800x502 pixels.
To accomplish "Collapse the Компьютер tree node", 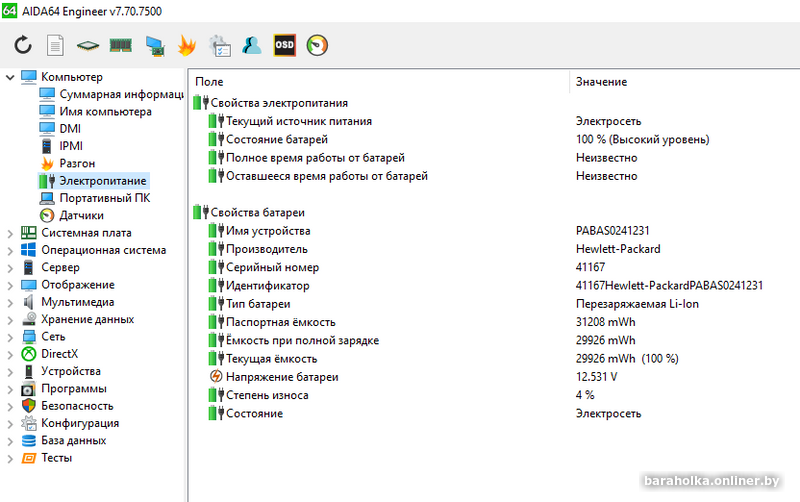I will pos(10,77).
